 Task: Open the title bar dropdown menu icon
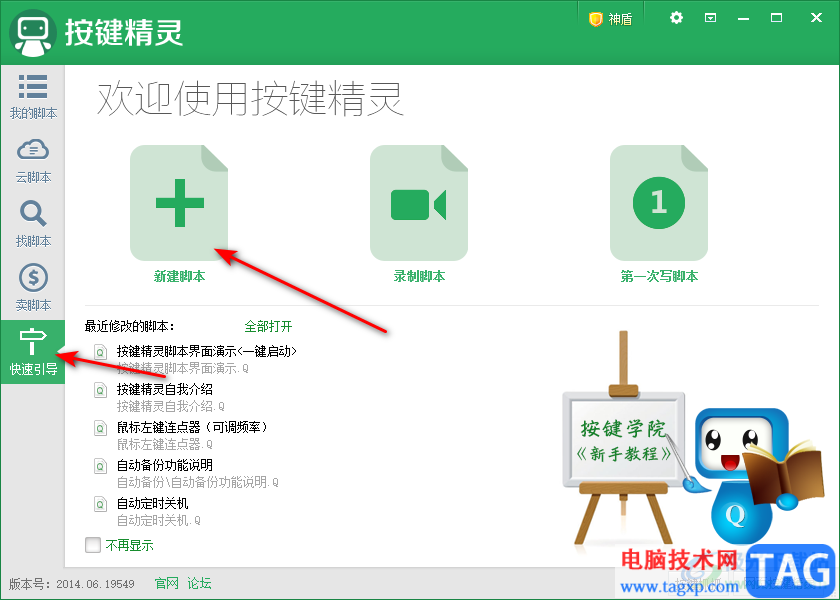coord(710,18)
